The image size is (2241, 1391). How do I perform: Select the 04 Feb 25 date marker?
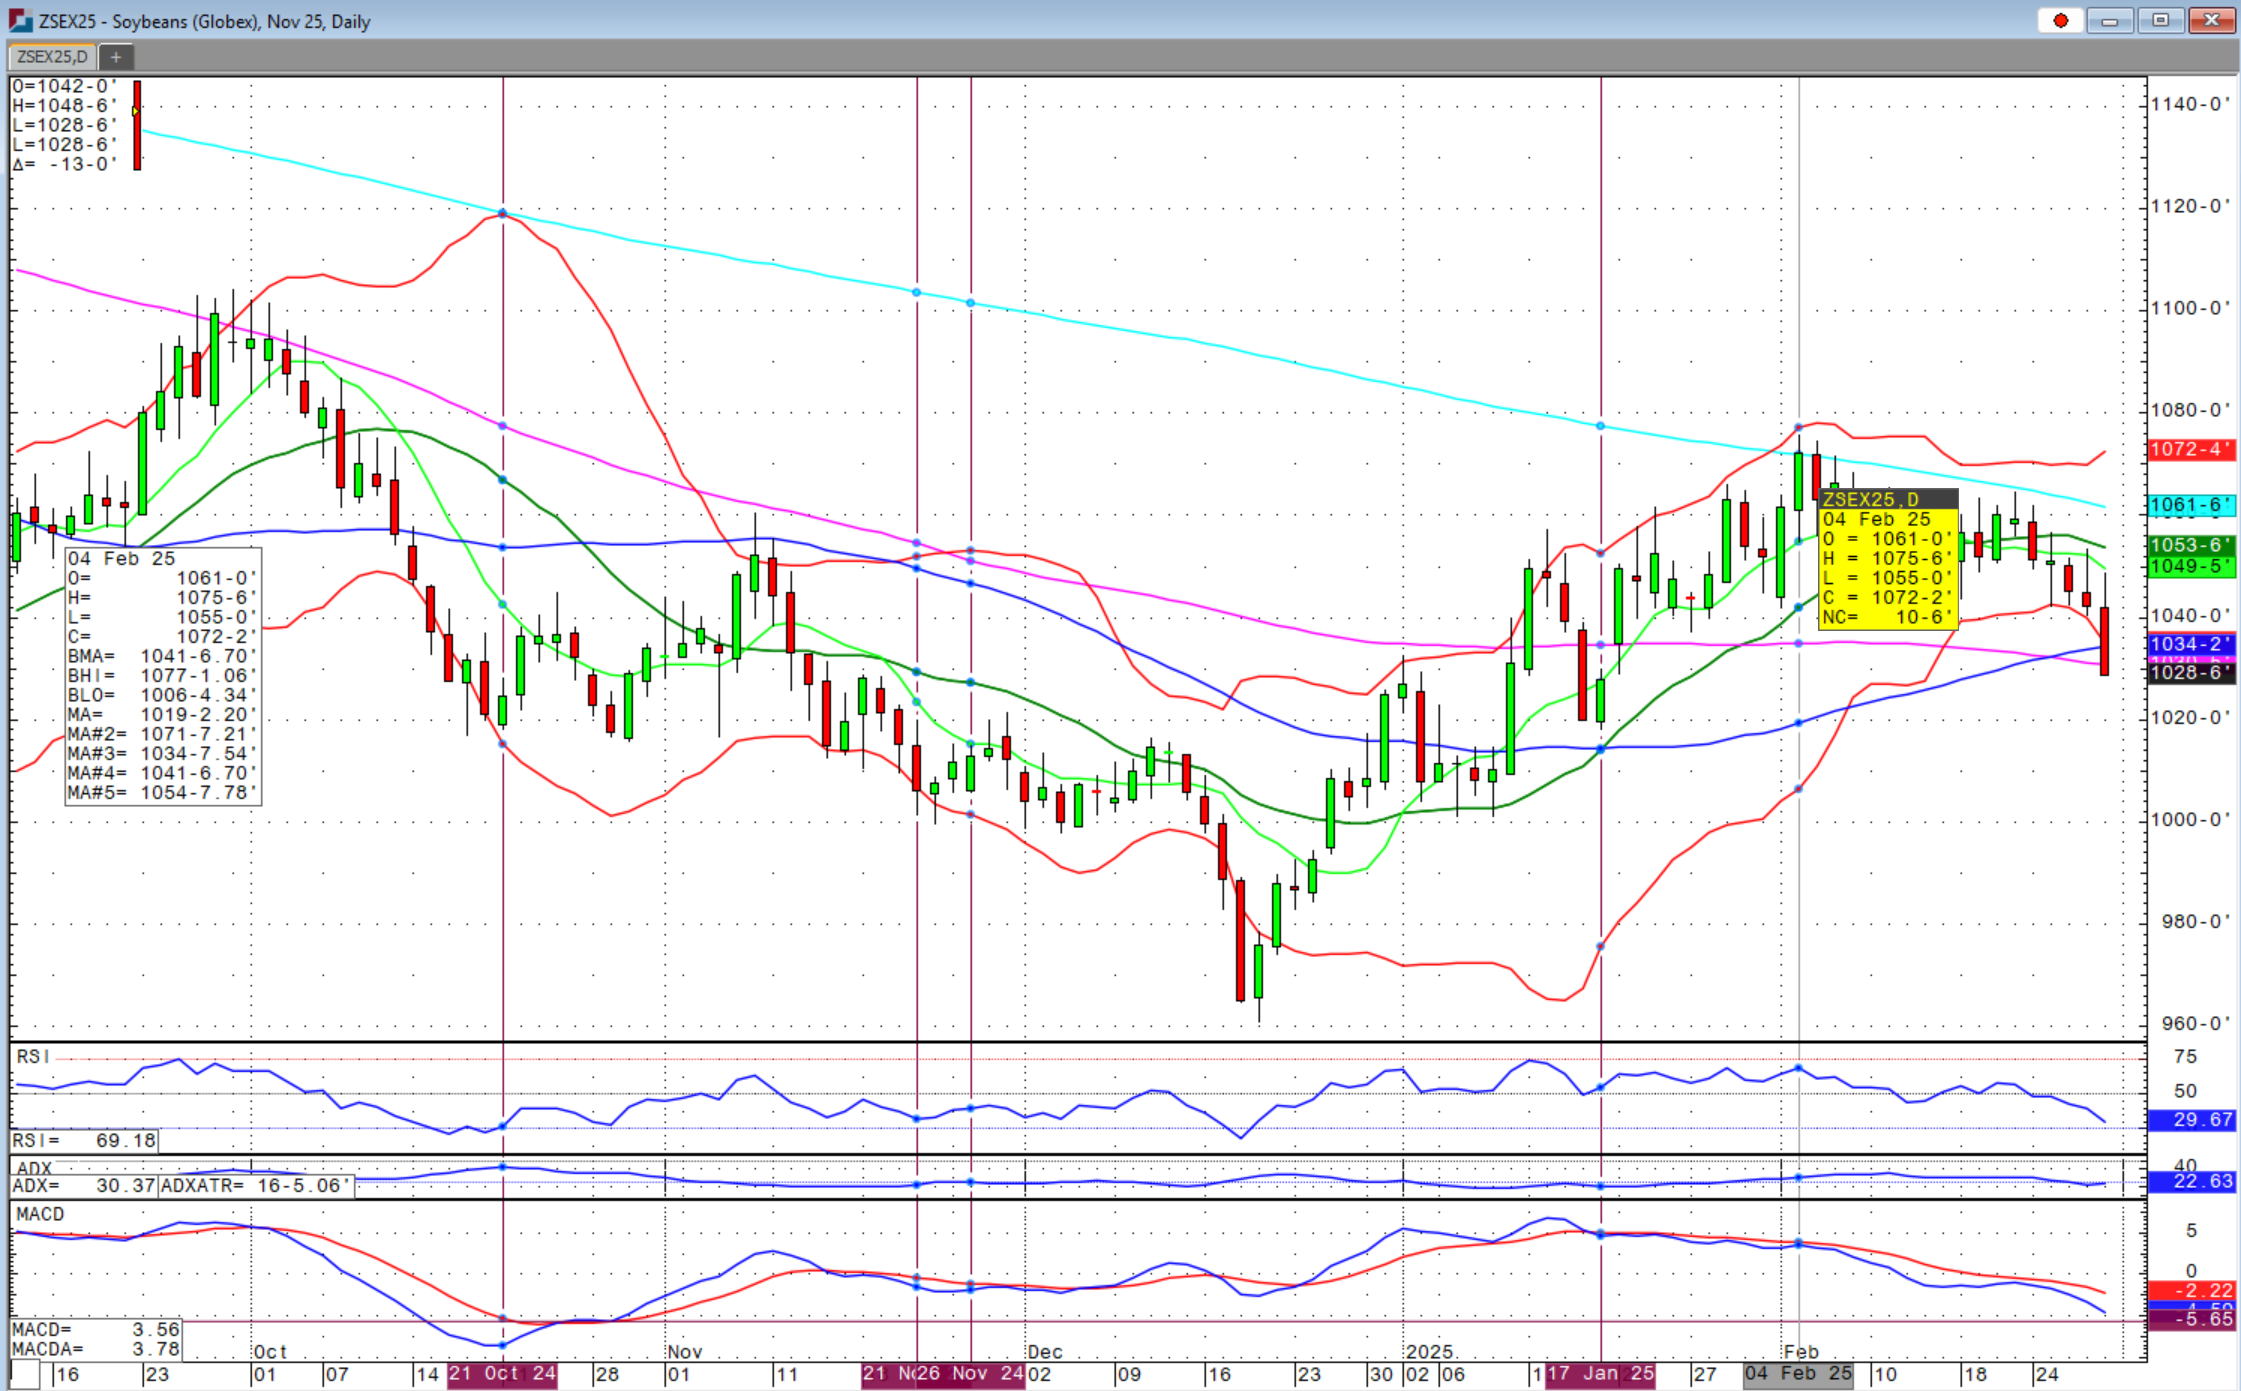[x=1798, y=1374]
